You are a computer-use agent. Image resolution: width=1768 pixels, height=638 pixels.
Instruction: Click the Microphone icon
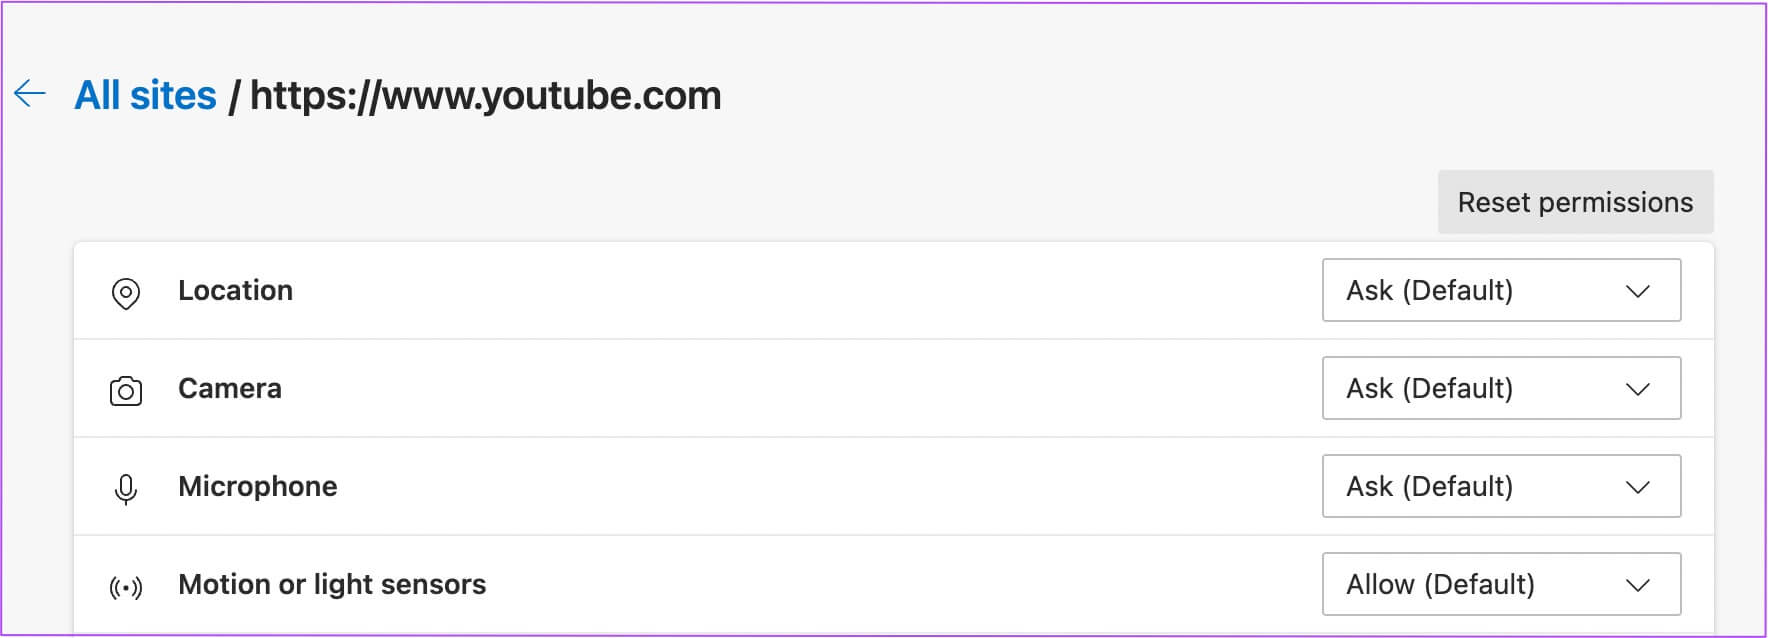coord(126,488)
